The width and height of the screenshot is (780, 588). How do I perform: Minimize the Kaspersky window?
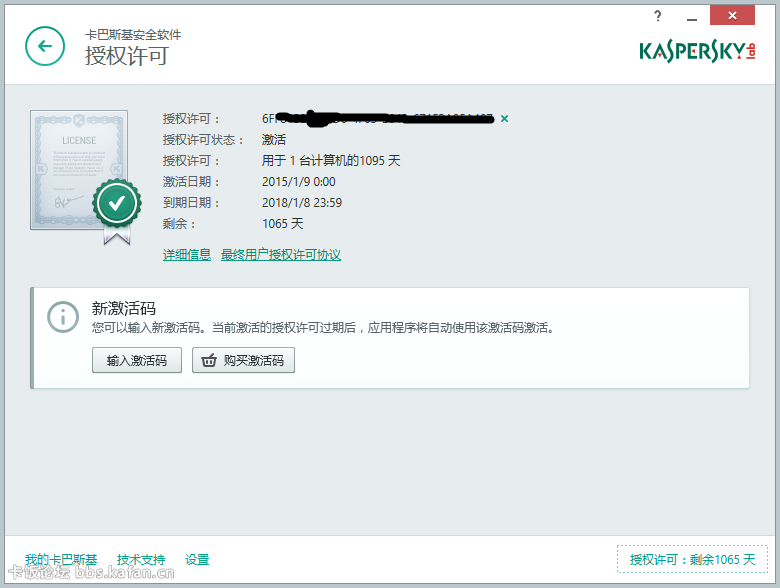pyautogui.click(x=691, y=18)
